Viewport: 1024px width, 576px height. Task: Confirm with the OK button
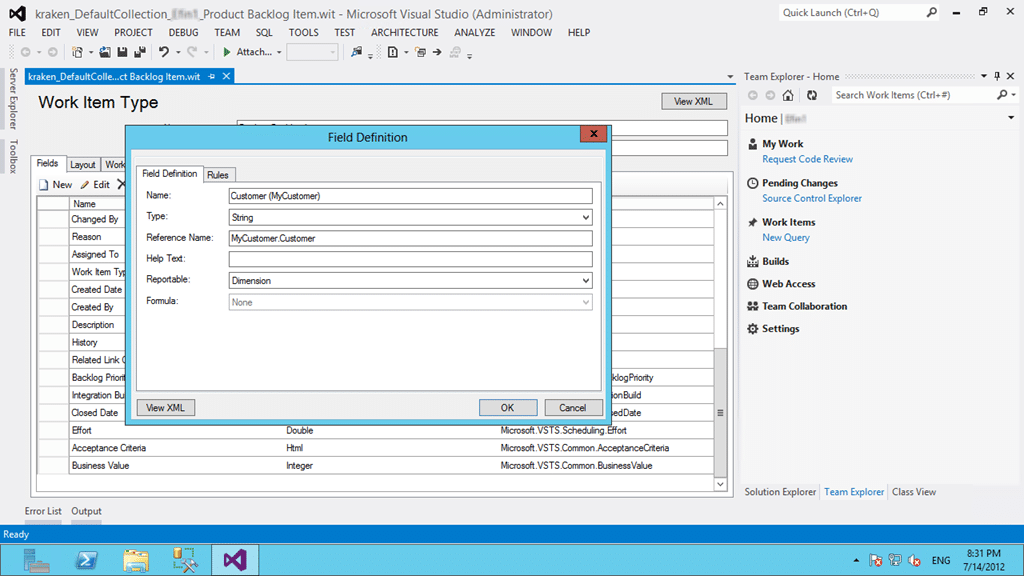507,408
